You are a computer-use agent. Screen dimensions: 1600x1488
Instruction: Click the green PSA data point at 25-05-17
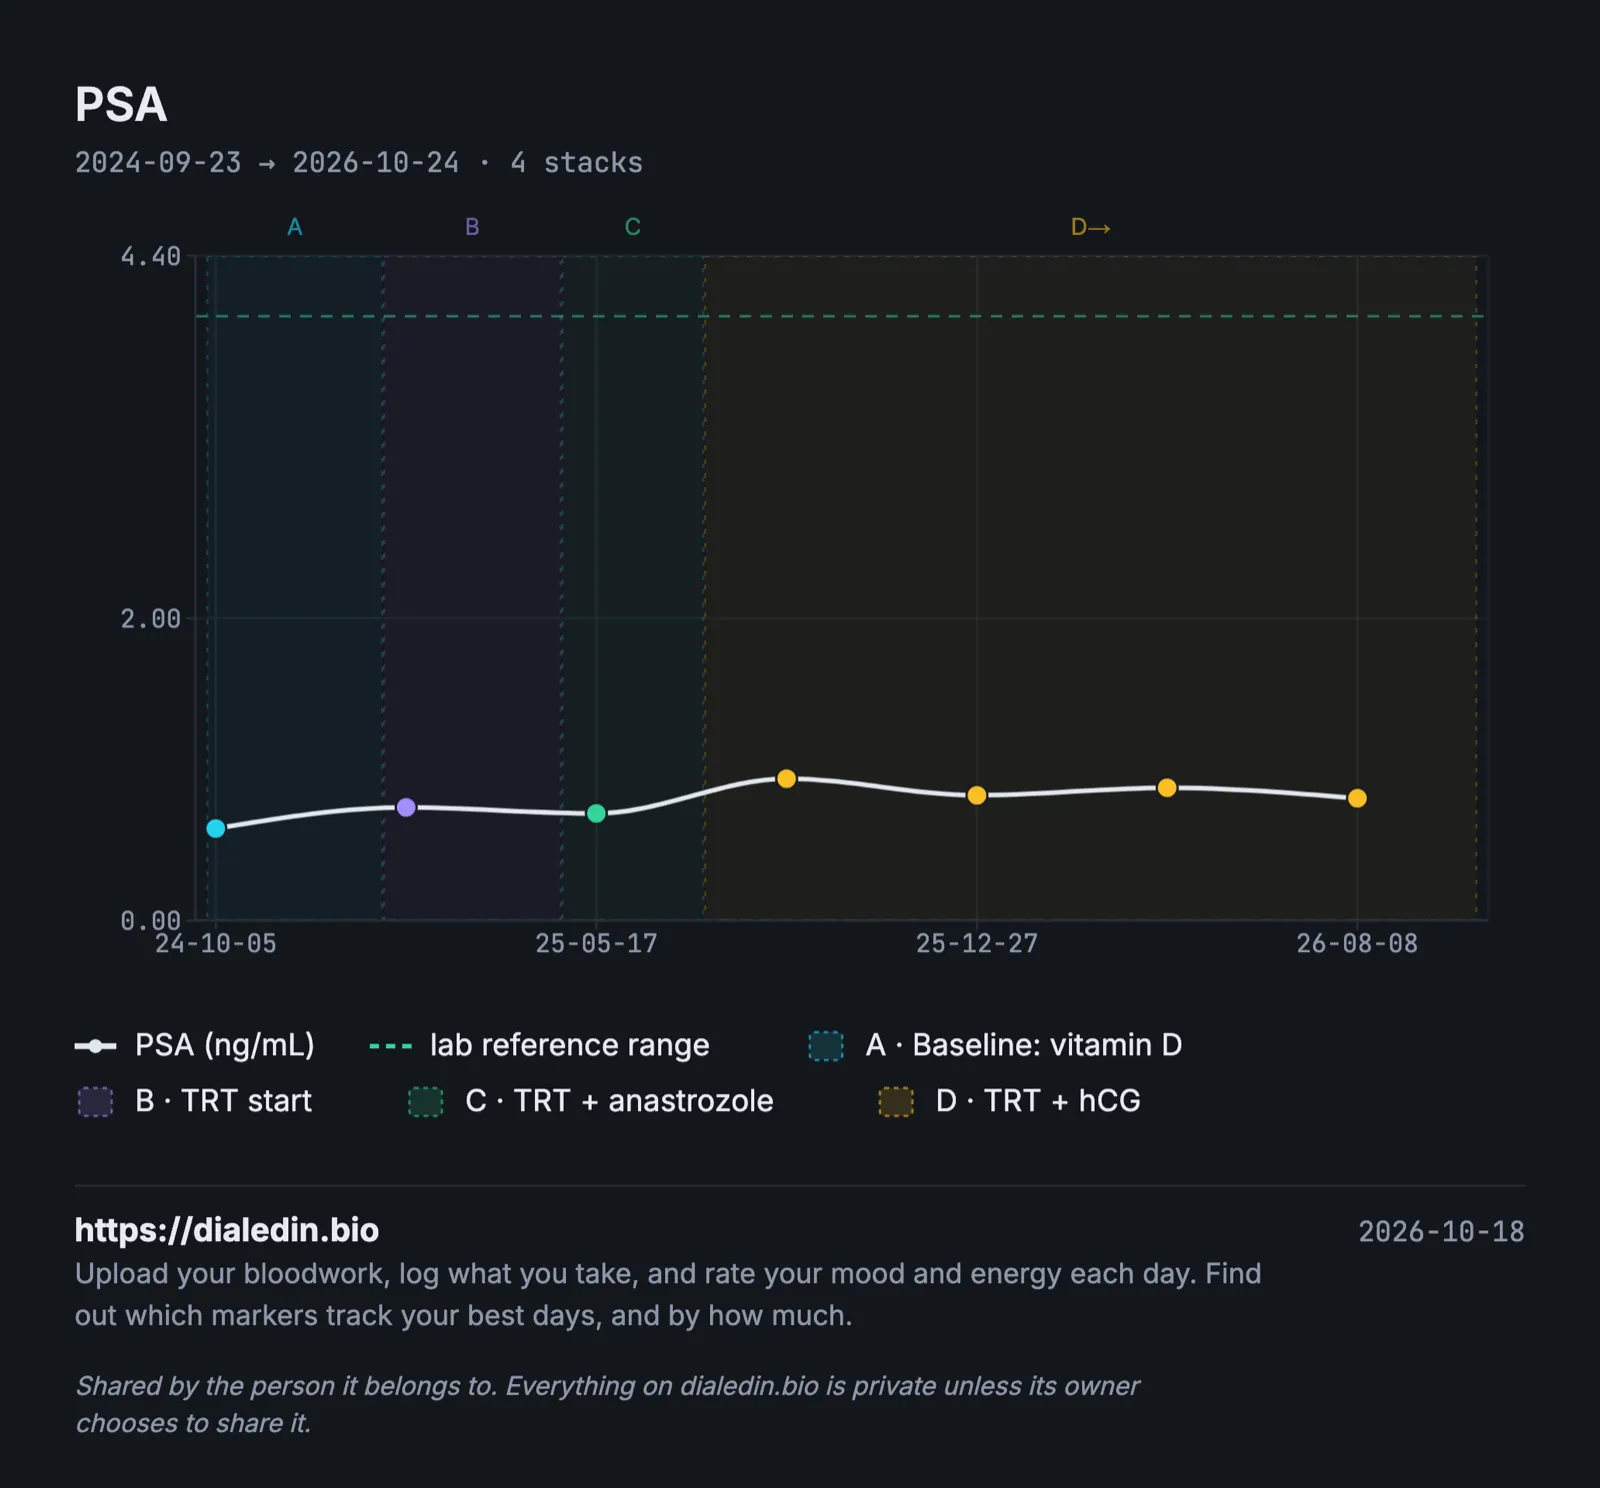tap(596, 814)
